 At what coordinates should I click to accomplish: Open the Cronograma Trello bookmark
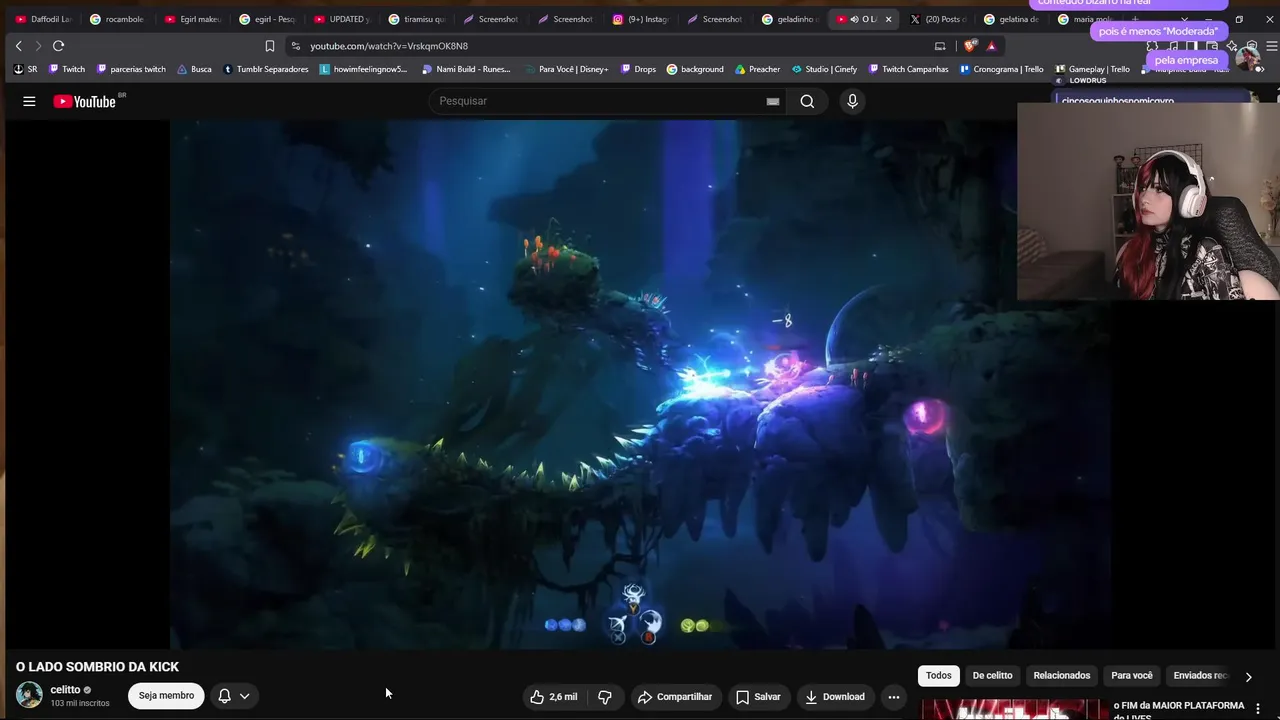(1002, 69)
